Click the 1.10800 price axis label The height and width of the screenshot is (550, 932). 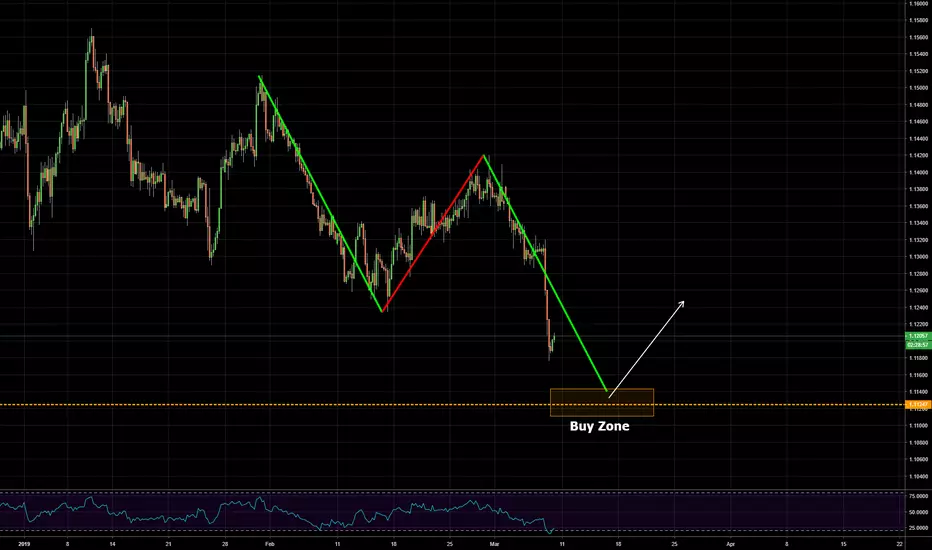tap(918, 442)
